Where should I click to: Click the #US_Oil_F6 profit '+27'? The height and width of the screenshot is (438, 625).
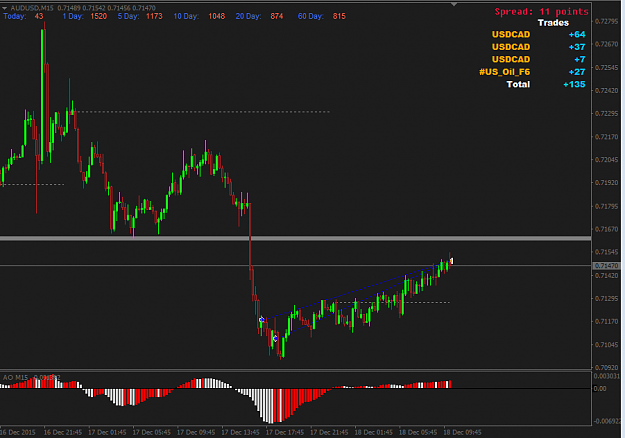tap(577, 72)
